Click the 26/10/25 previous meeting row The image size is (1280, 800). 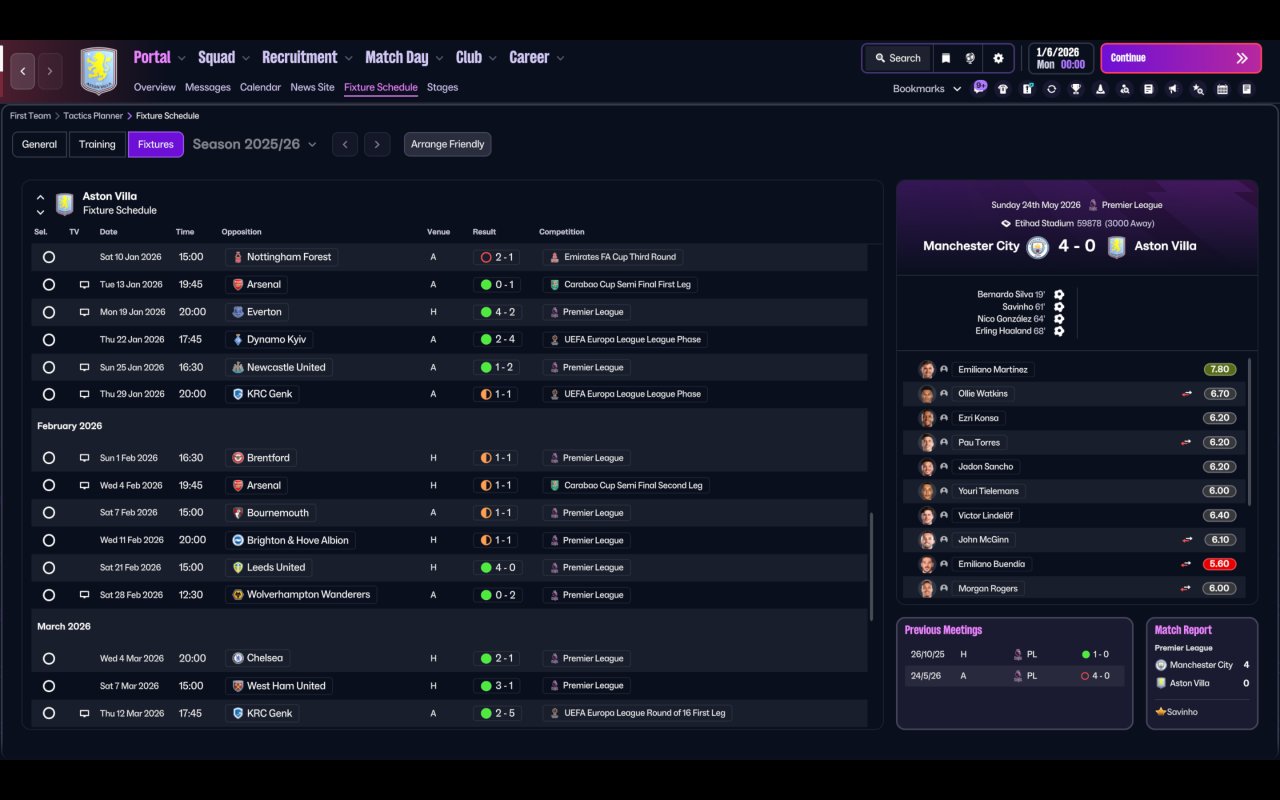coord(1013,654)
